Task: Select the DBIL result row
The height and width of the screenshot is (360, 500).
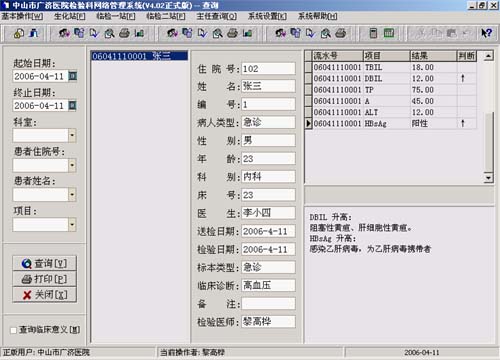Action: (391, 79)
